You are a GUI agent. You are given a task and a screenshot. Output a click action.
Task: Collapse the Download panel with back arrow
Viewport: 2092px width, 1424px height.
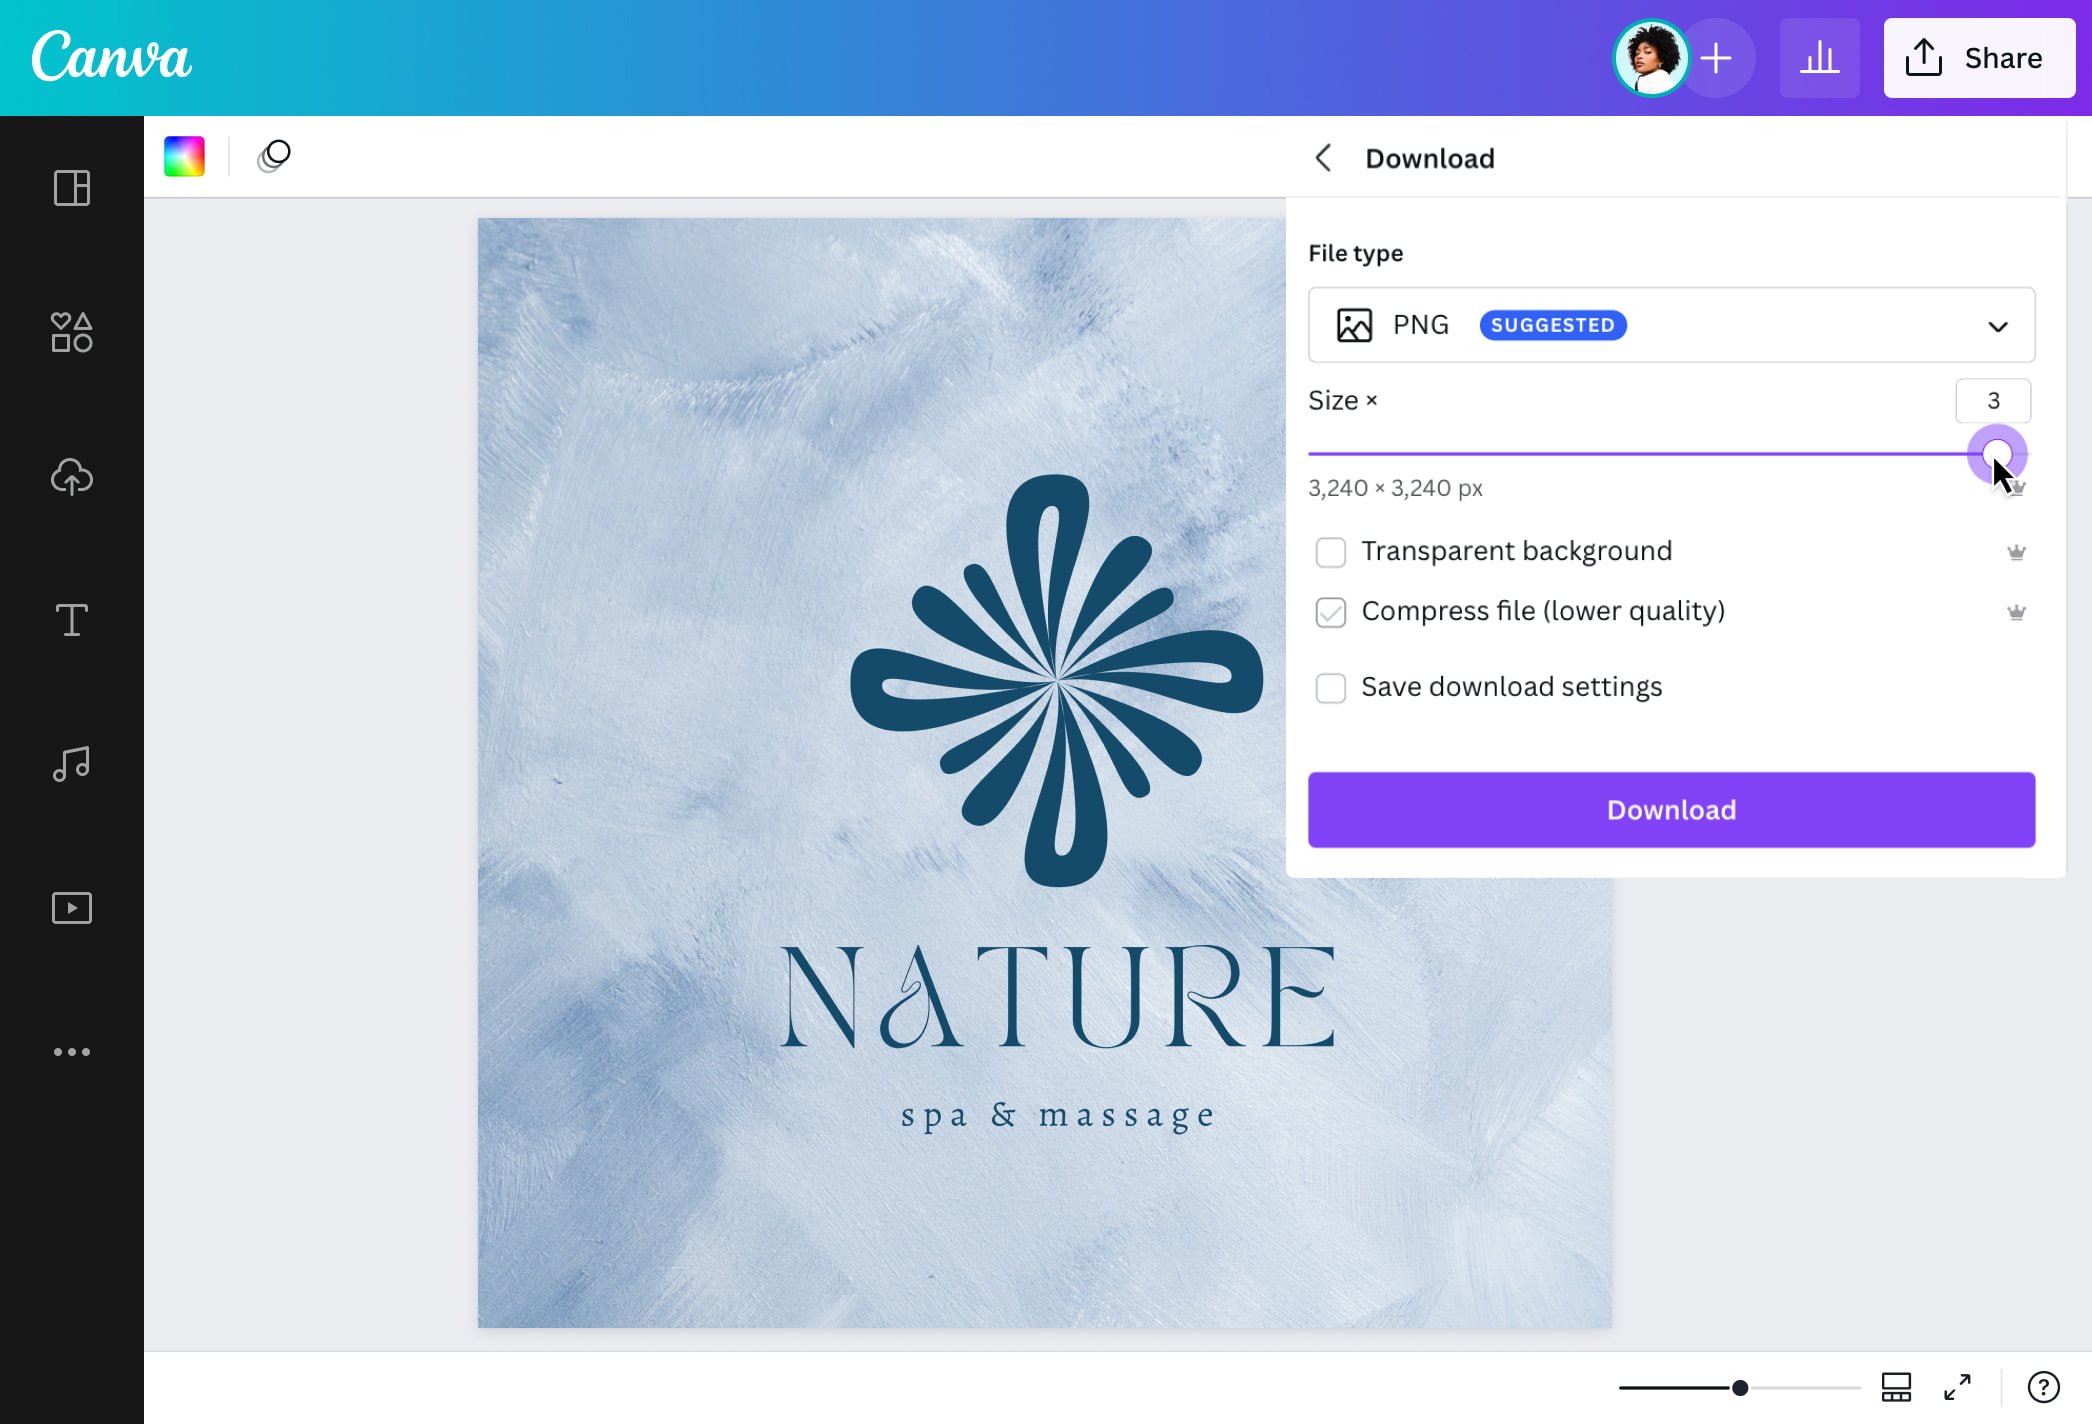1323,158
